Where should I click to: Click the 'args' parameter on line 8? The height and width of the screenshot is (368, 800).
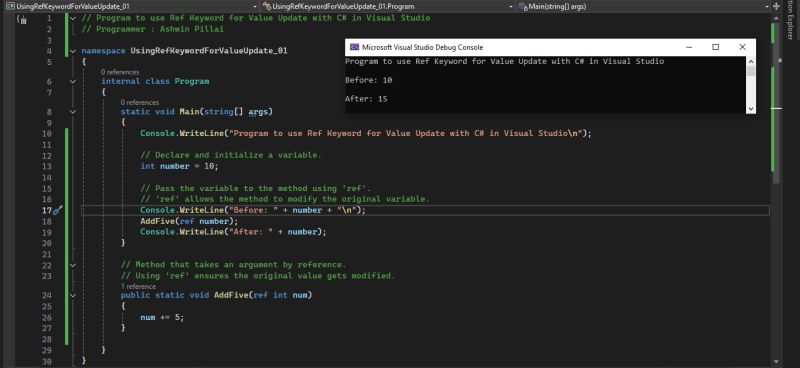coord(258,111)
